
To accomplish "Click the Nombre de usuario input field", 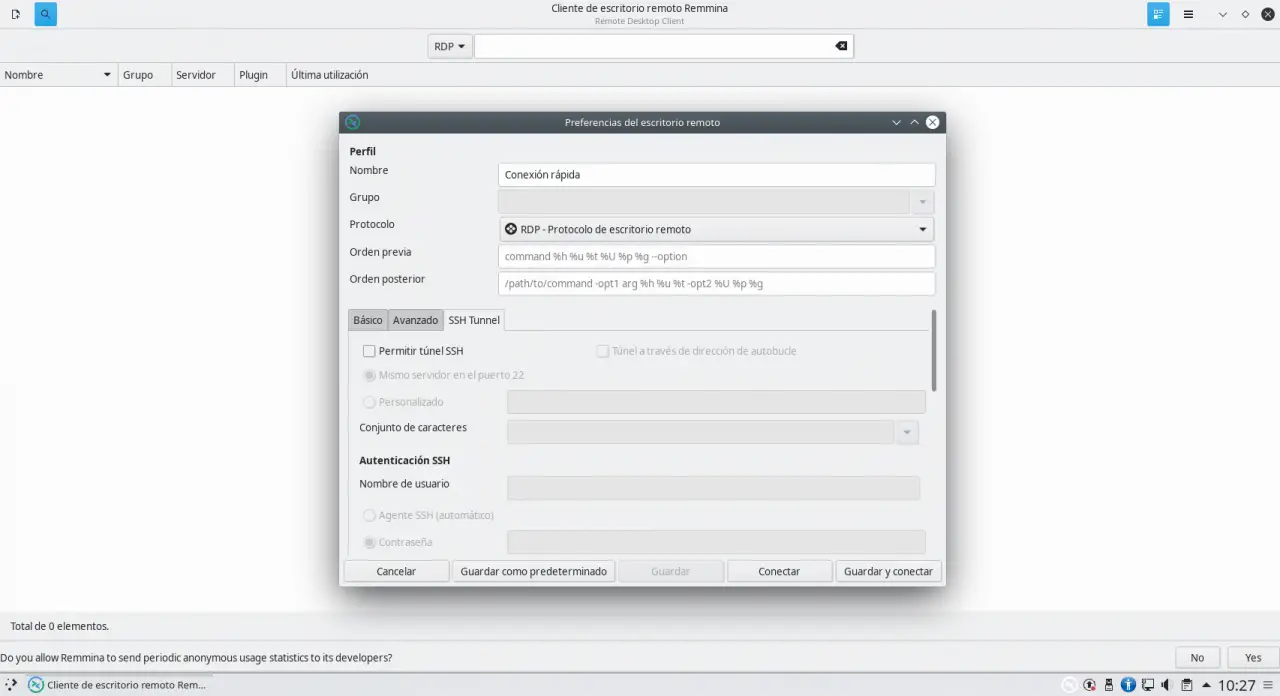I will [714, 488].
